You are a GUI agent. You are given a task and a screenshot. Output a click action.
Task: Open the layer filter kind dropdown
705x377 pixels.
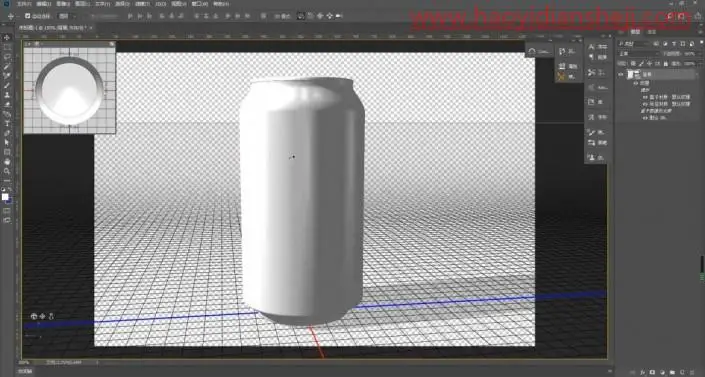(x=634, y=44)
